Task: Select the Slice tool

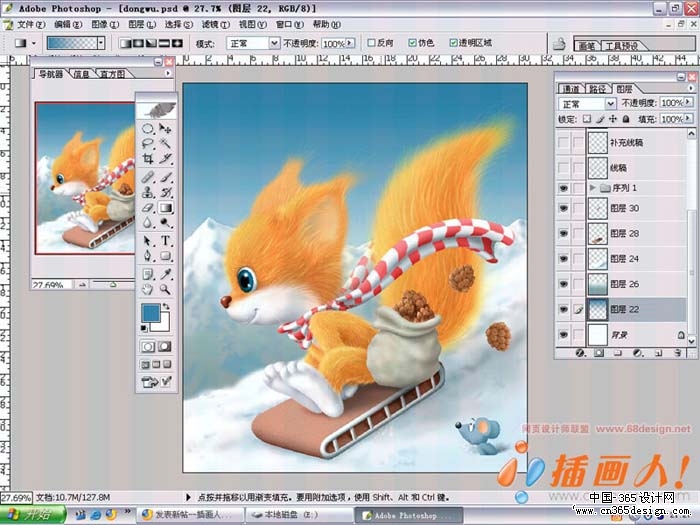Action: [165, 158]
